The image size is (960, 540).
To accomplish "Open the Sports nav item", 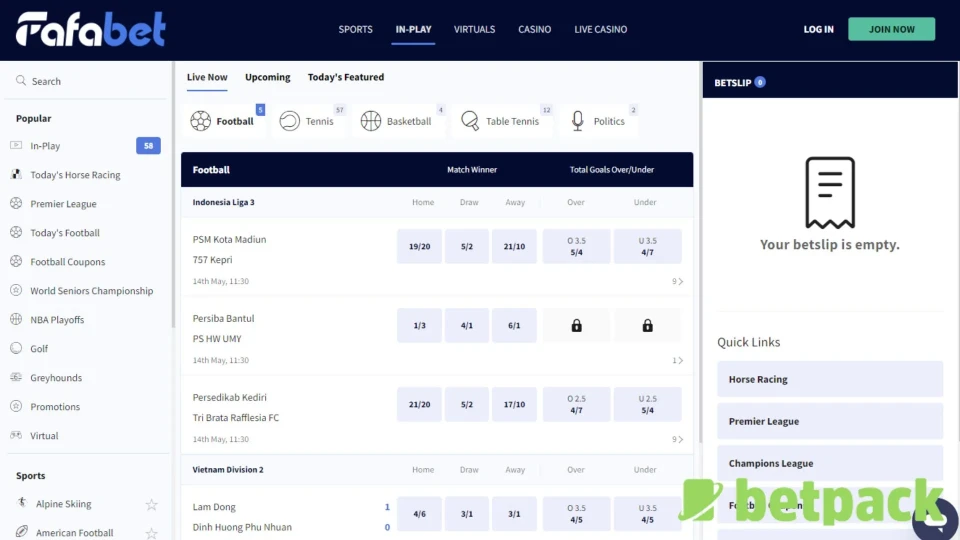I will 355,29.
